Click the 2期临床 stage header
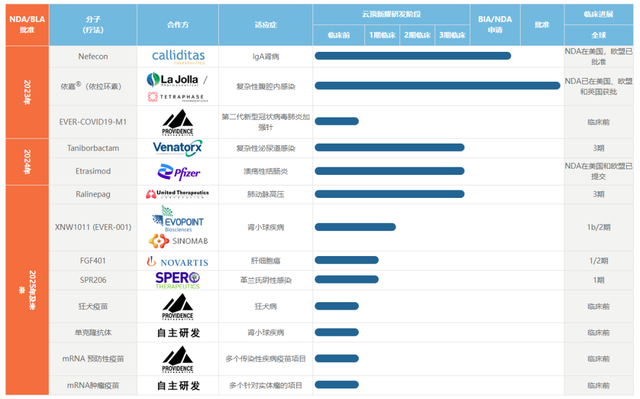Image resolution: width=640 pixels, height=399 pixels. coord(417,35)
